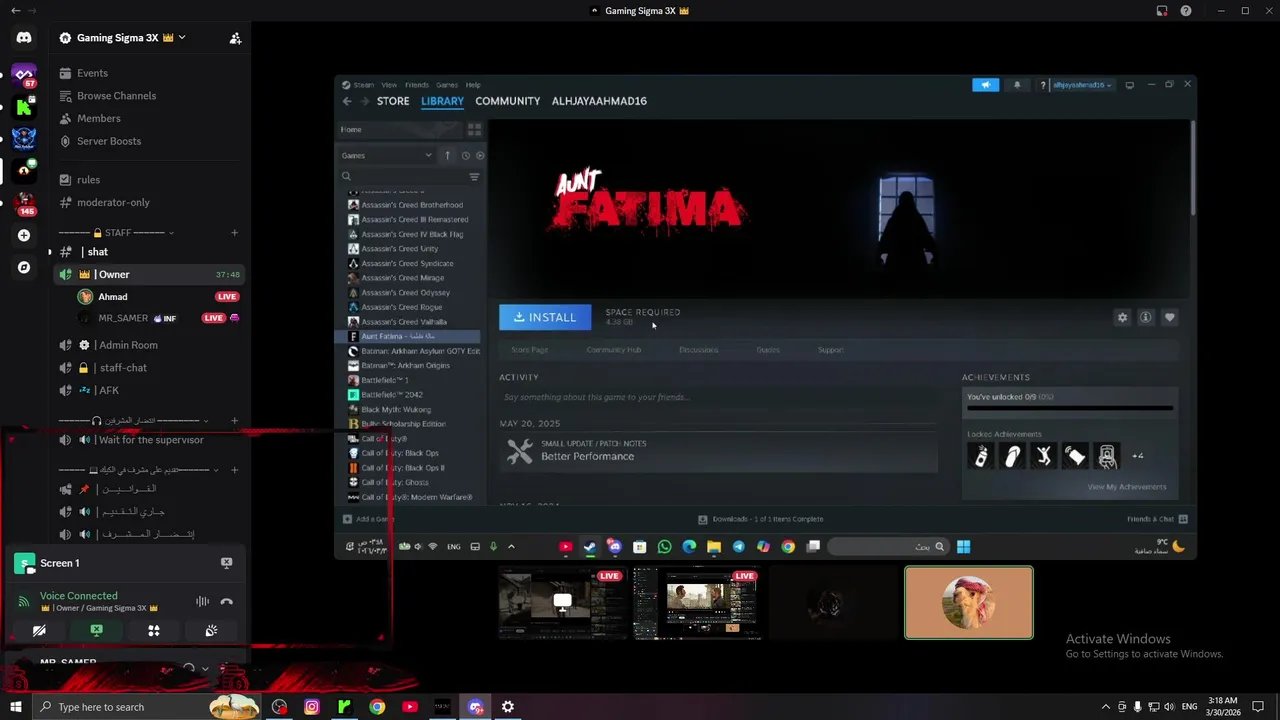This screenshot has width=1280, height=720.
Task: Stop streaming icon beside Screen 1
Action: [x=227, y=563]
